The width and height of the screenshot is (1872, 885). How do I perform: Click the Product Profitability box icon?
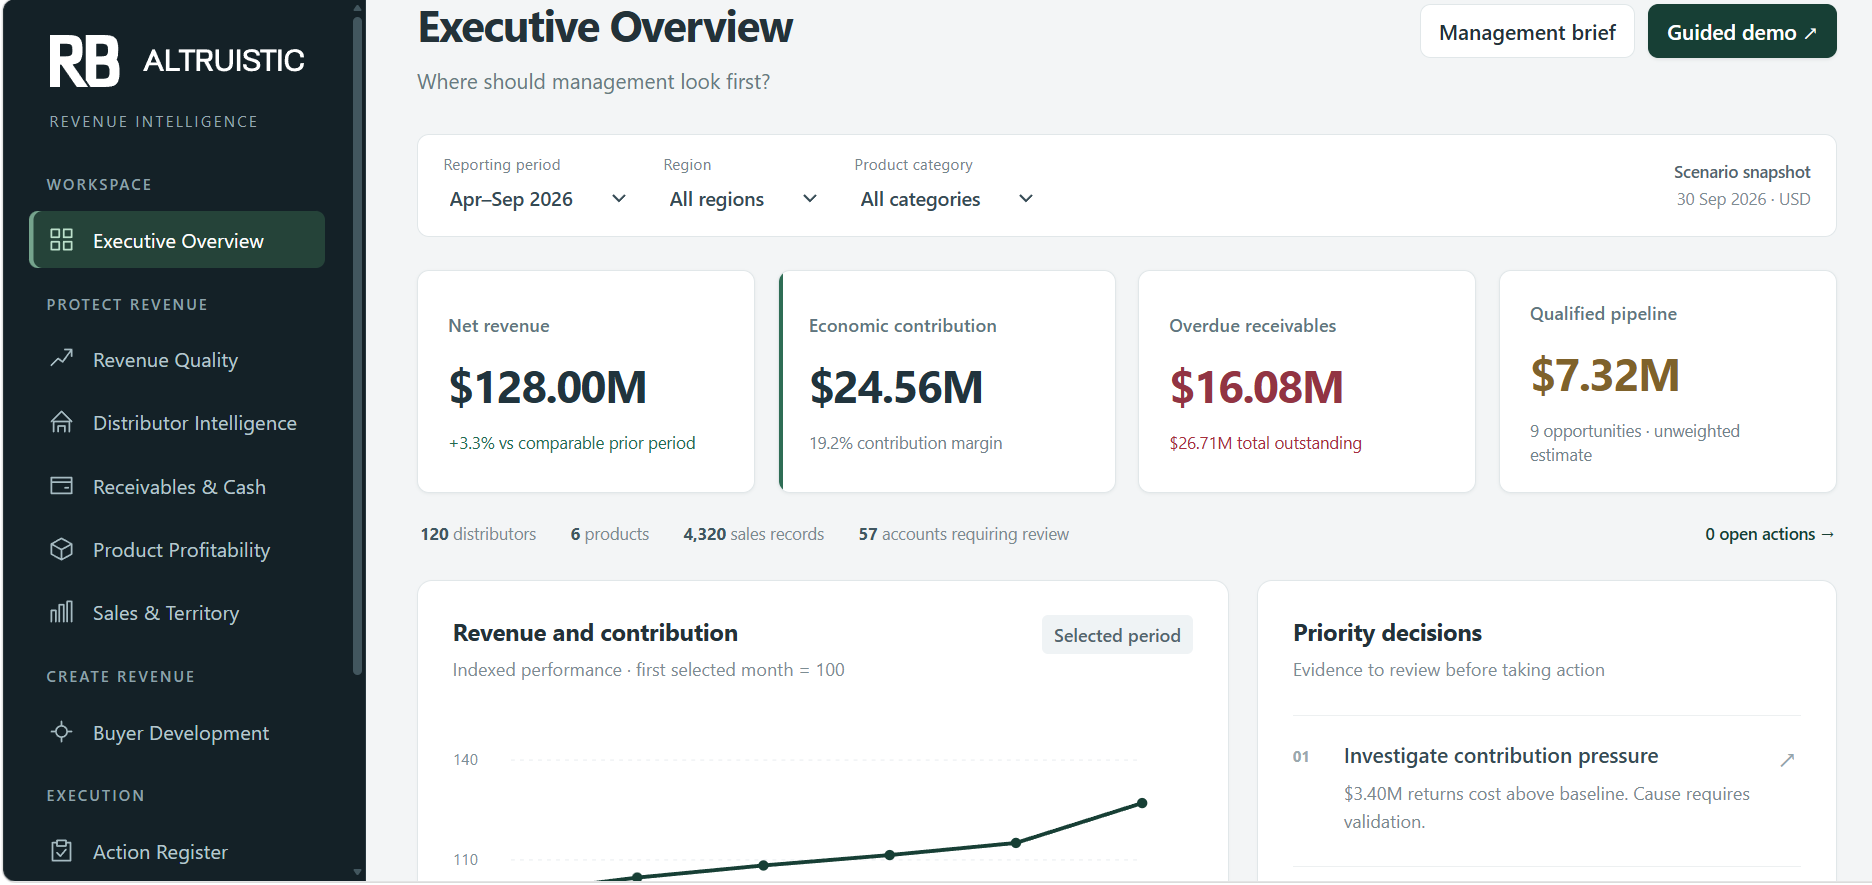tap(61, 549)
